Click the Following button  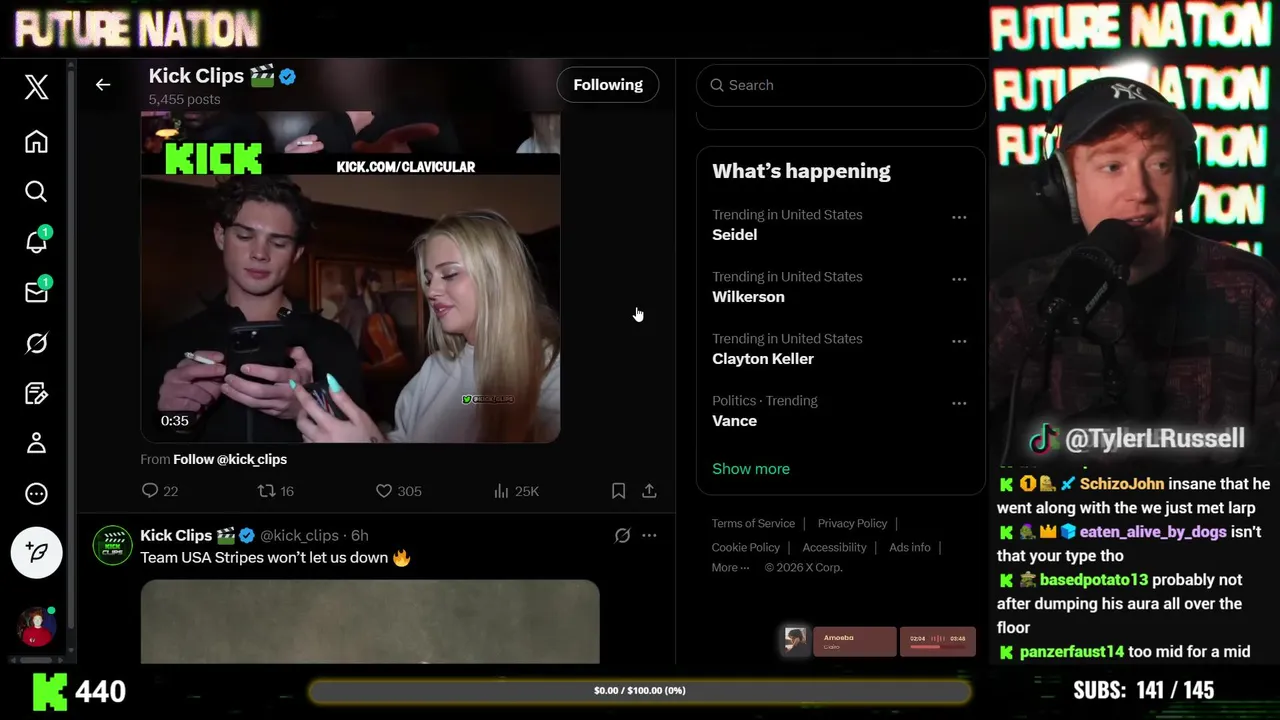click(x=608, y=85)
